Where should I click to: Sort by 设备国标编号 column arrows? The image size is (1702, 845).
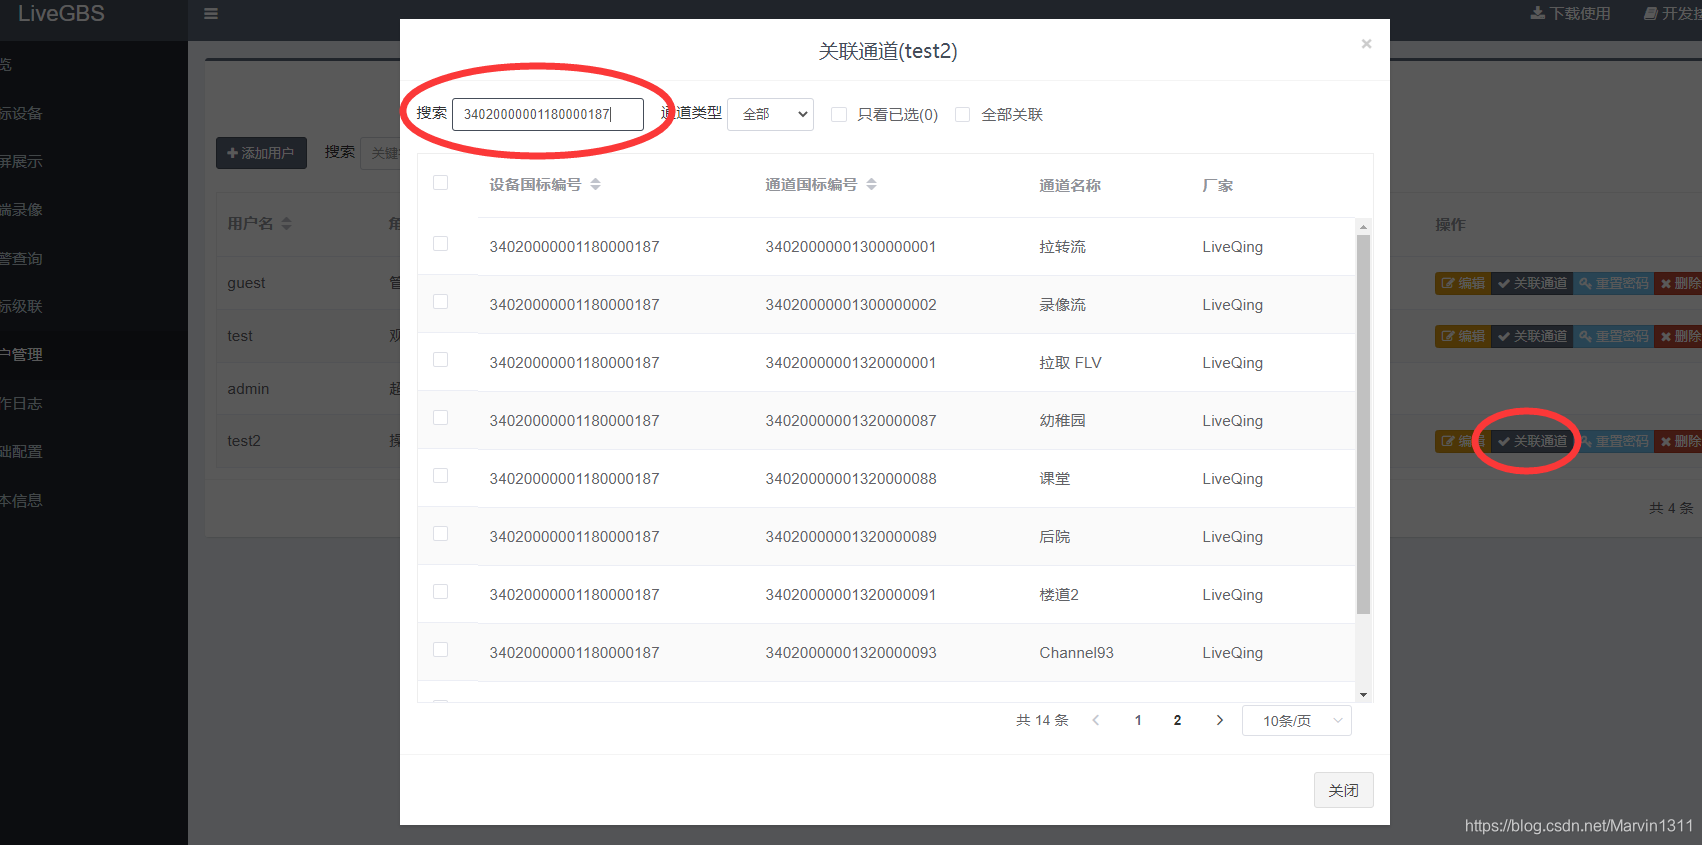click(x=595, y=184)
